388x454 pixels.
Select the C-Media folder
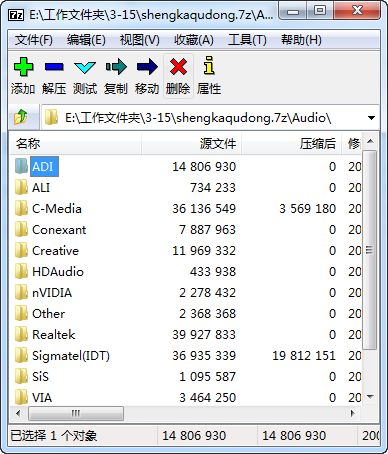(x=57, y=209)
